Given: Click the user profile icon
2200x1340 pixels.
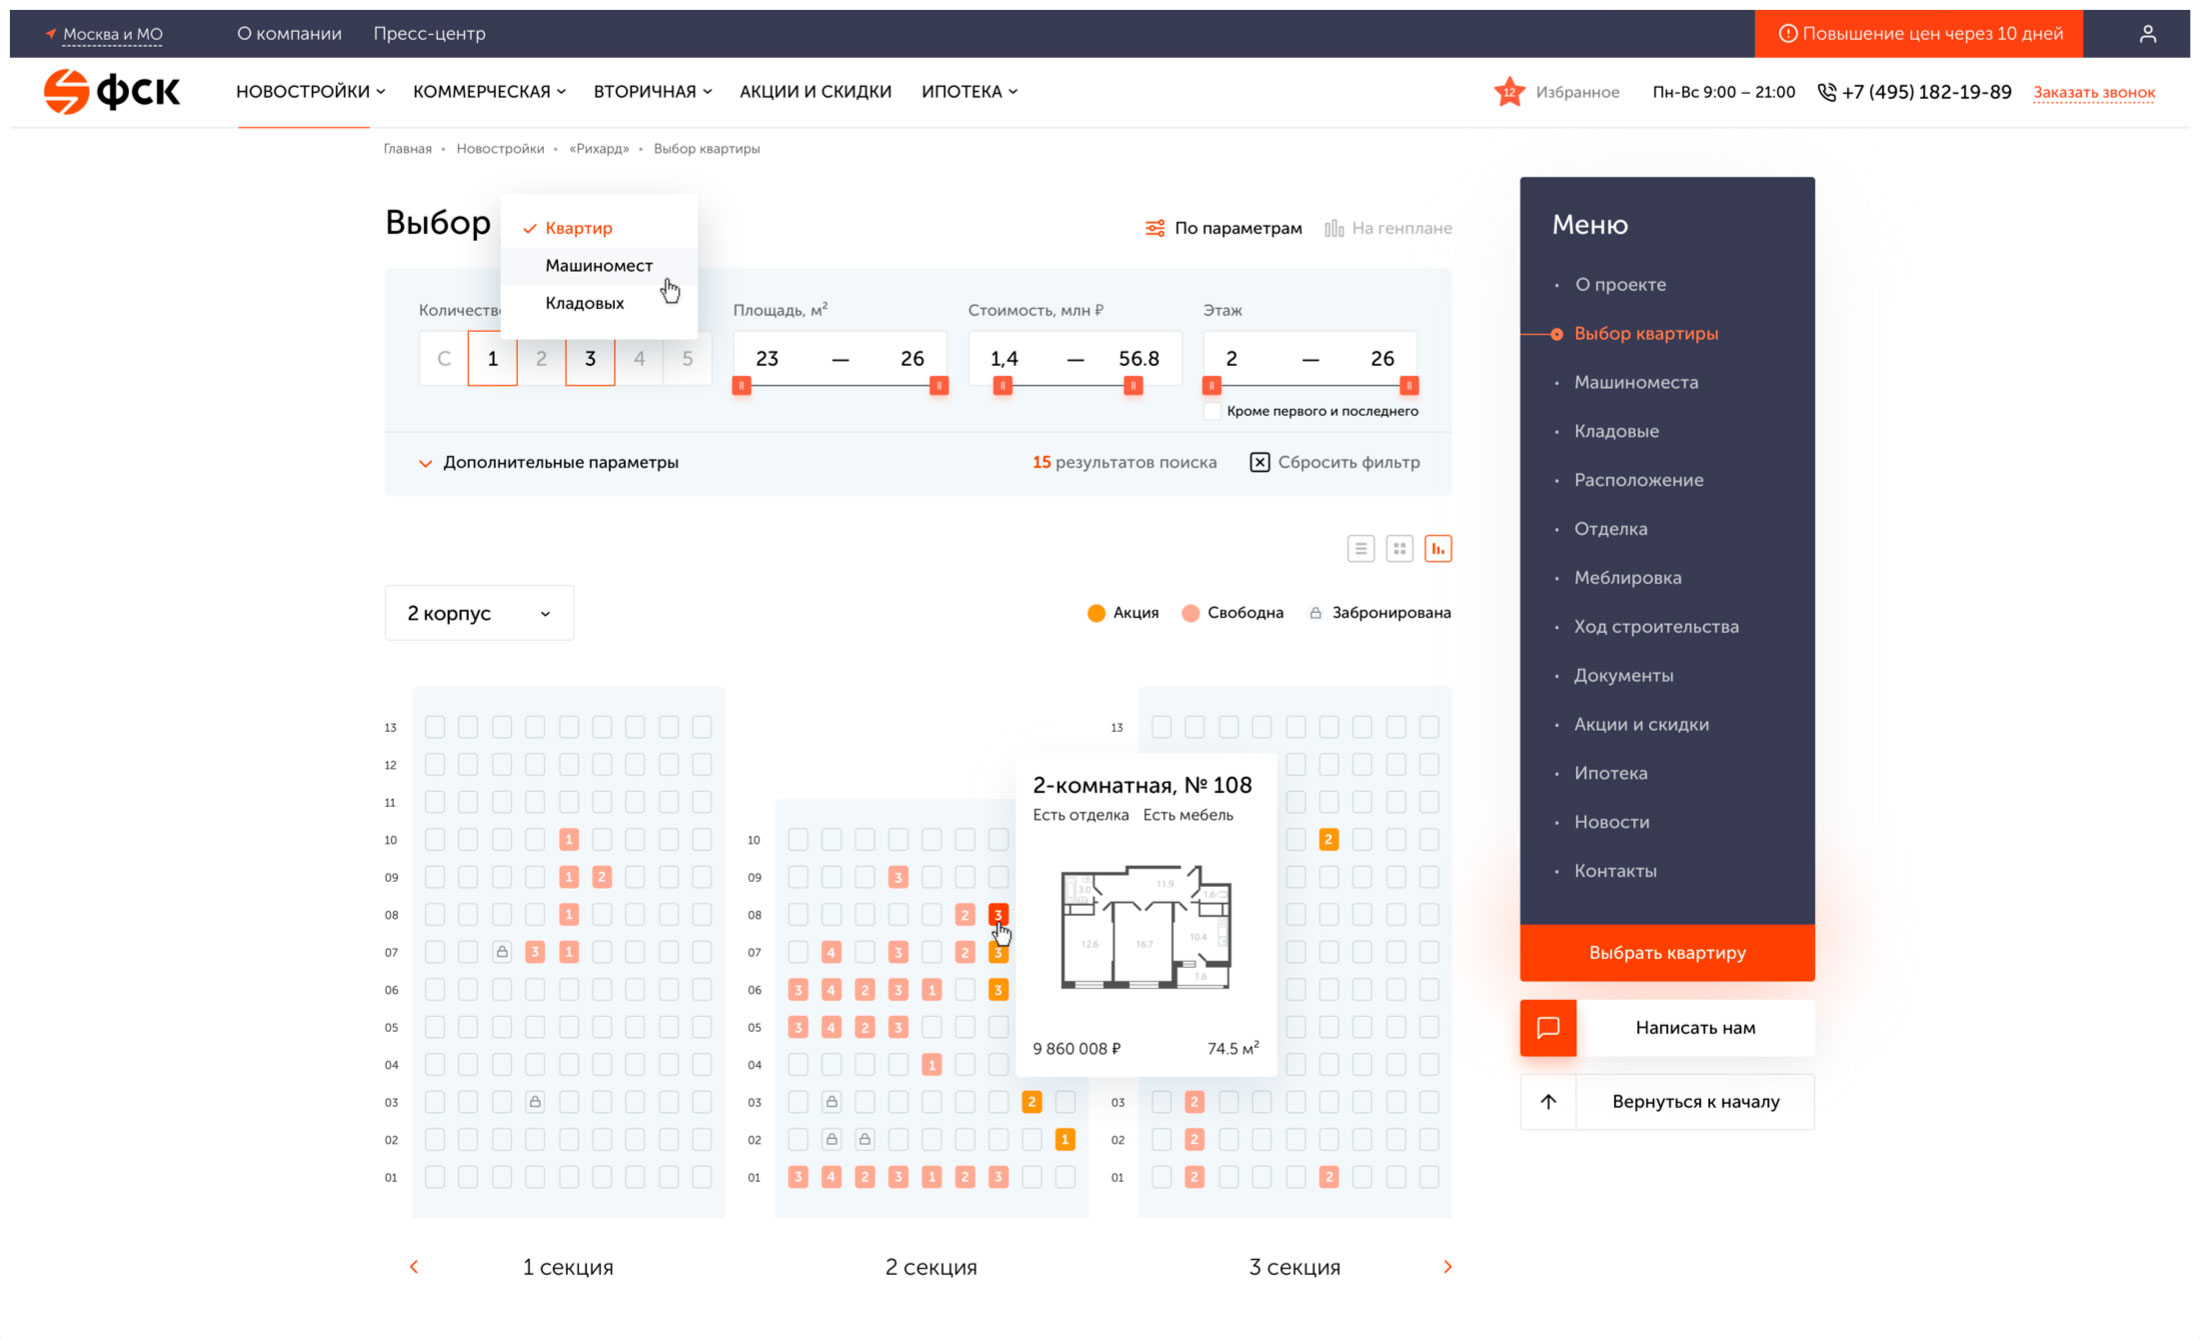Looking at the screenshot, I should tap(2147, 34).
